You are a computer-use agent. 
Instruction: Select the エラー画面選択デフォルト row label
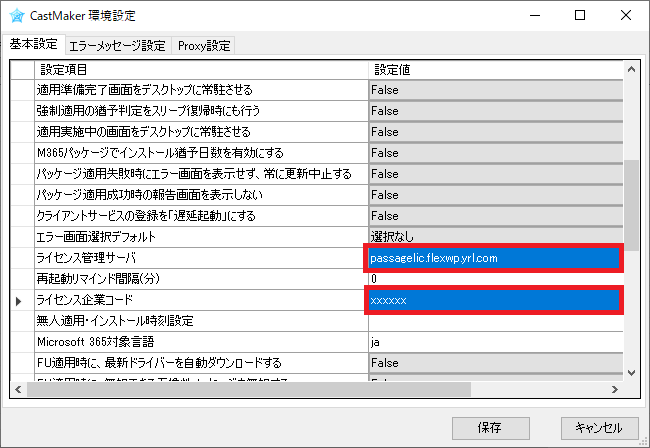201,237
